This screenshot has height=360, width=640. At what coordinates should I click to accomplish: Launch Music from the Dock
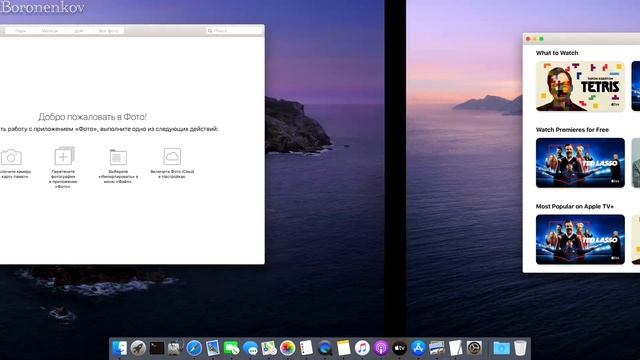tap(362, 348)
